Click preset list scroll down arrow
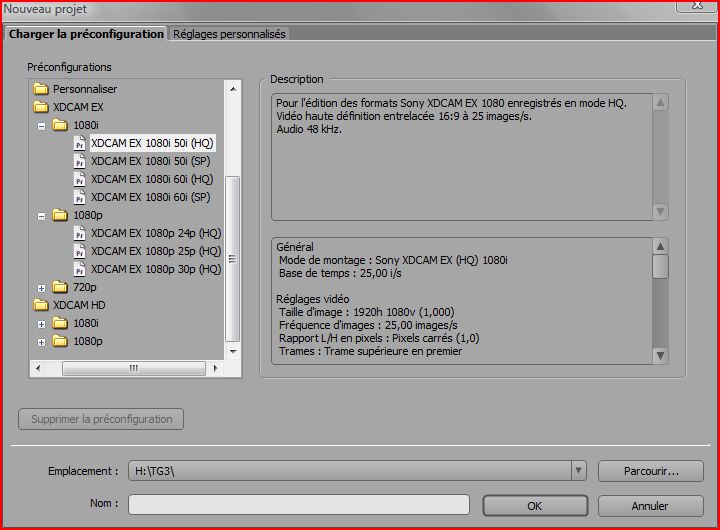Viewport: 720px width, 530px height. (233, 351)
